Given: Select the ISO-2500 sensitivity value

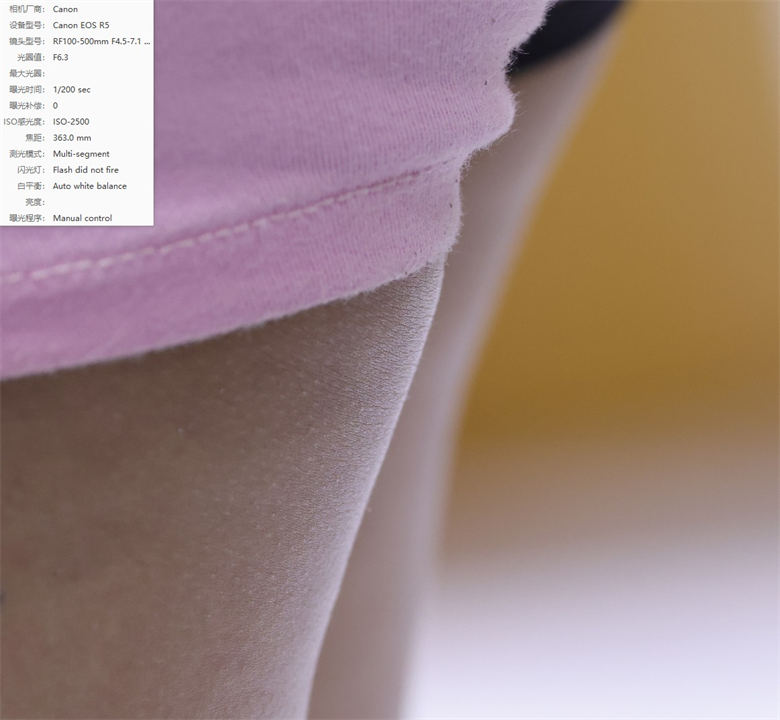Looking at the screenshot, I should click(x=71, y=121).
